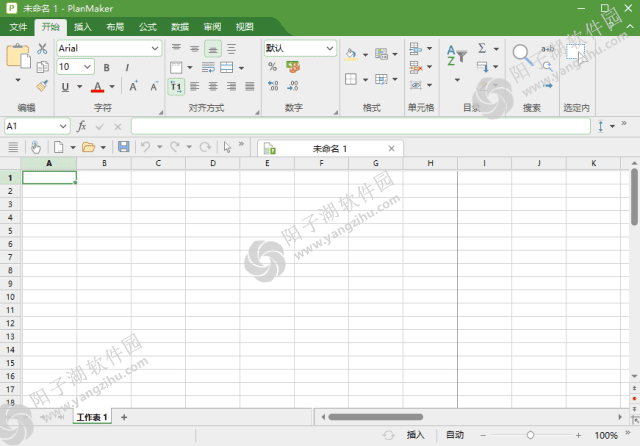Click the Delete cells icon
Image resolution: width=640 pixels, height=446 pixels.
point(416,67)
